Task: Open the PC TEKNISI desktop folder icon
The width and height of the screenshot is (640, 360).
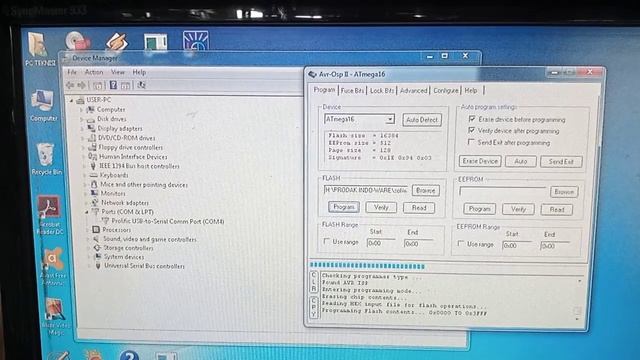Action: [x=38, y=46]
